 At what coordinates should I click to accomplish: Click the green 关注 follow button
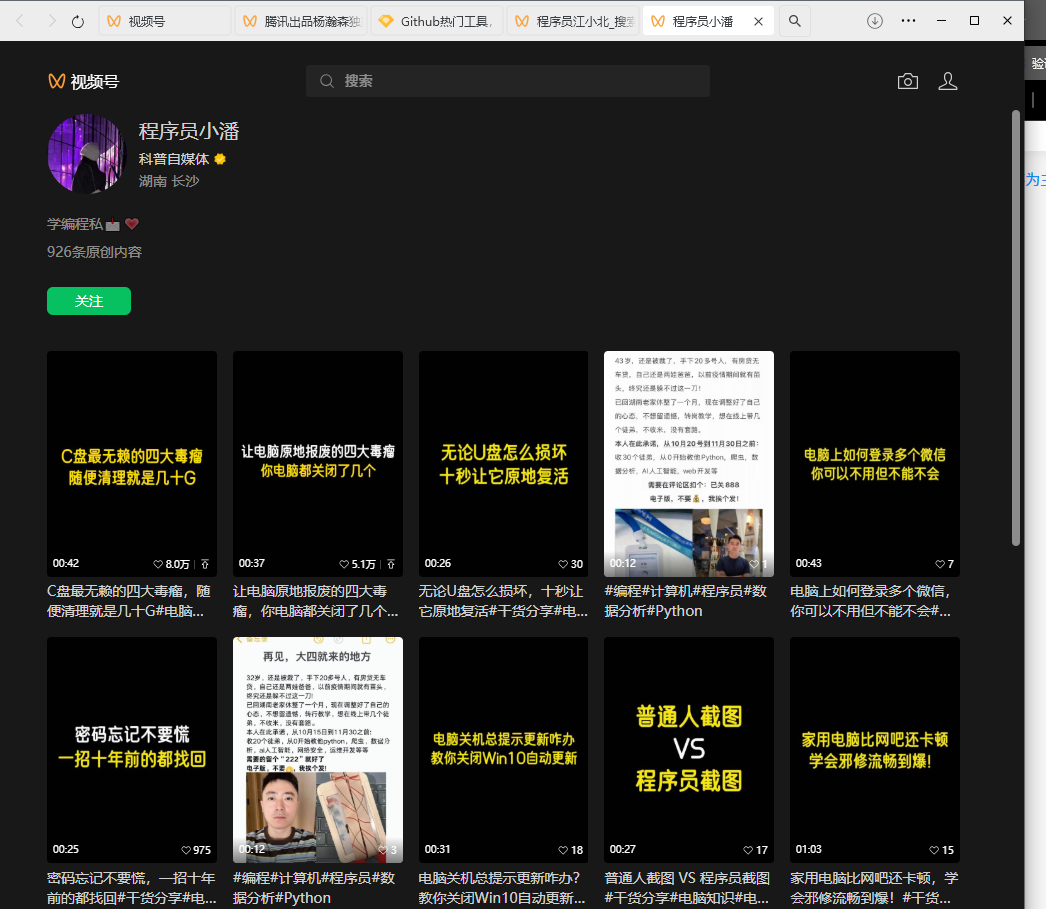(89, 301)
